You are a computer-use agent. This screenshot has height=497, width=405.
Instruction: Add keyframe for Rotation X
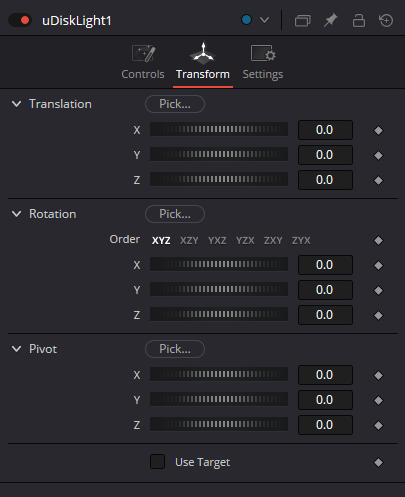378,265
